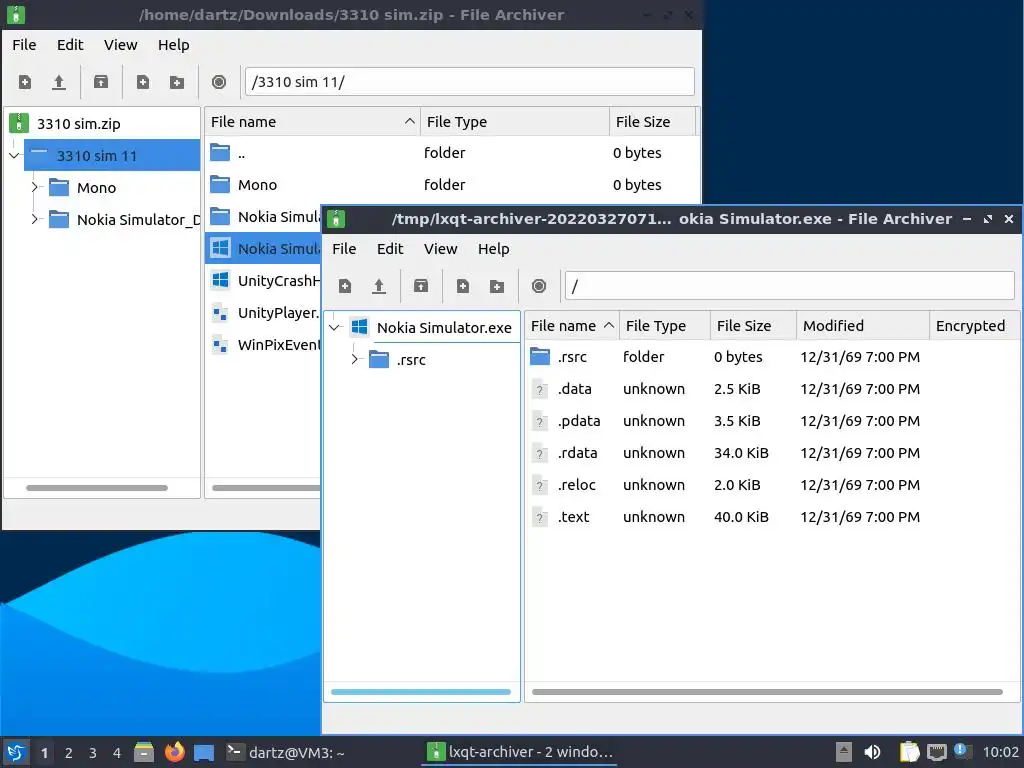The image size is (1024, 768).
Task: Sort by File Type in Nokia Simulator.exe window
Action: point(665,326)
